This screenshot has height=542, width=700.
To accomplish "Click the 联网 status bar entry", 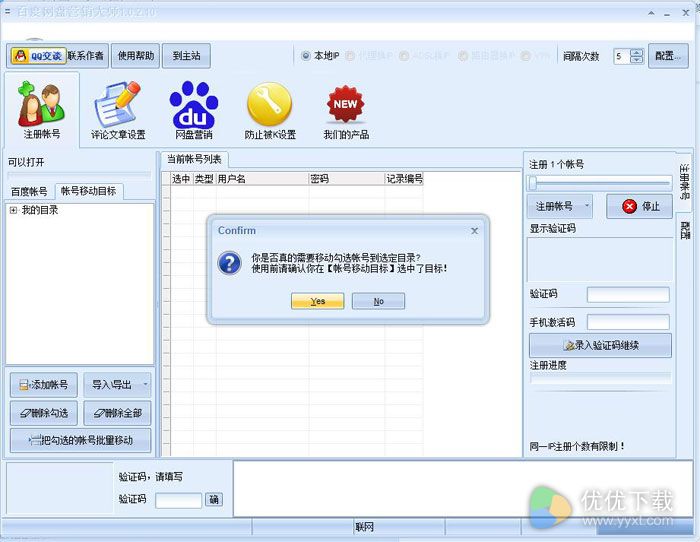I will click(x=364, y=527).
